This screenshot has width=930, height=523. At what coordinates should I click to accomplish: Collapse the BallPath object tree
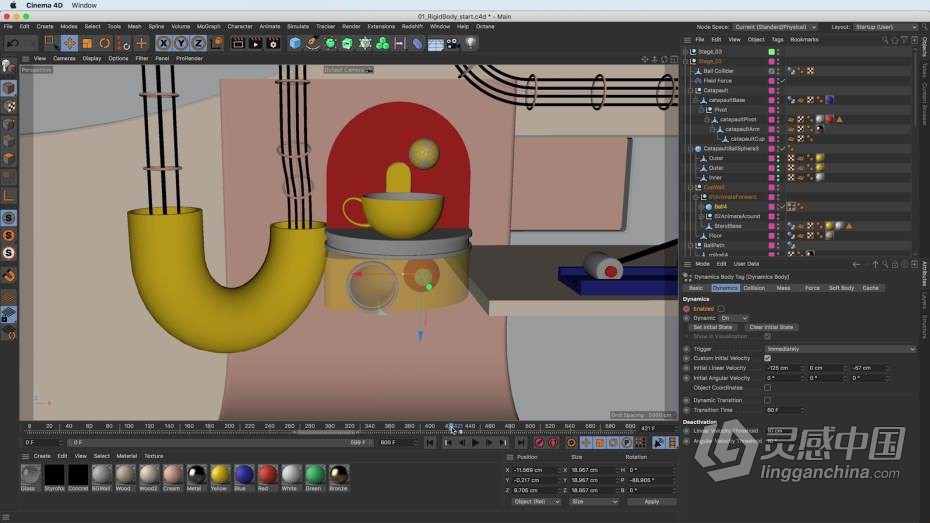pyautogui.click(x=691, y=245)
